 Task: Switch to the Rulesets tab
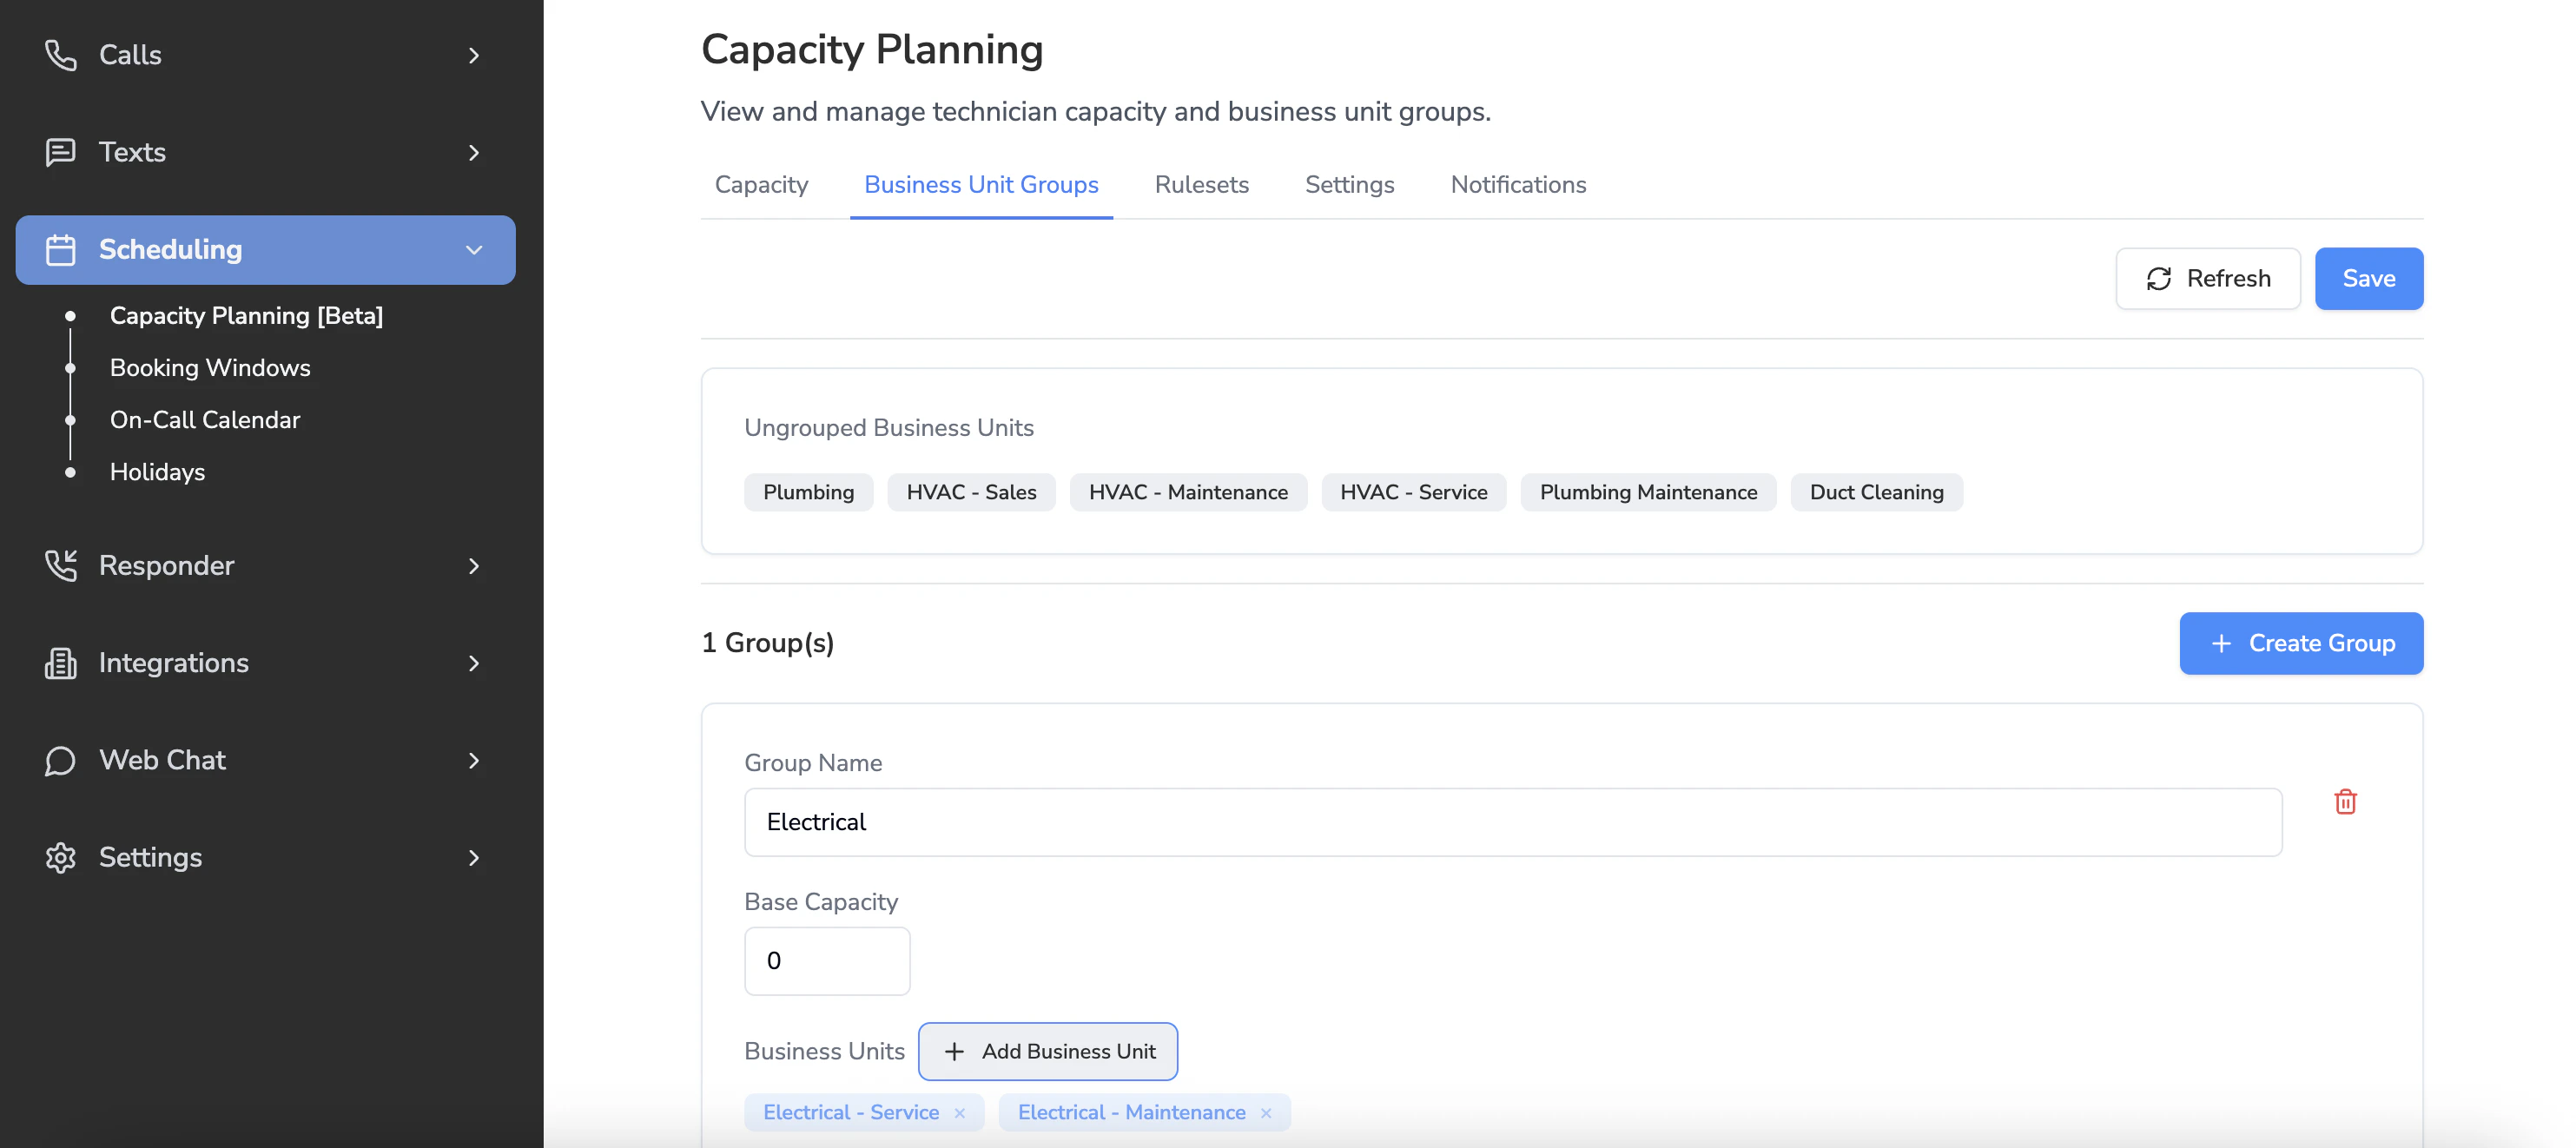point(1201,185)
